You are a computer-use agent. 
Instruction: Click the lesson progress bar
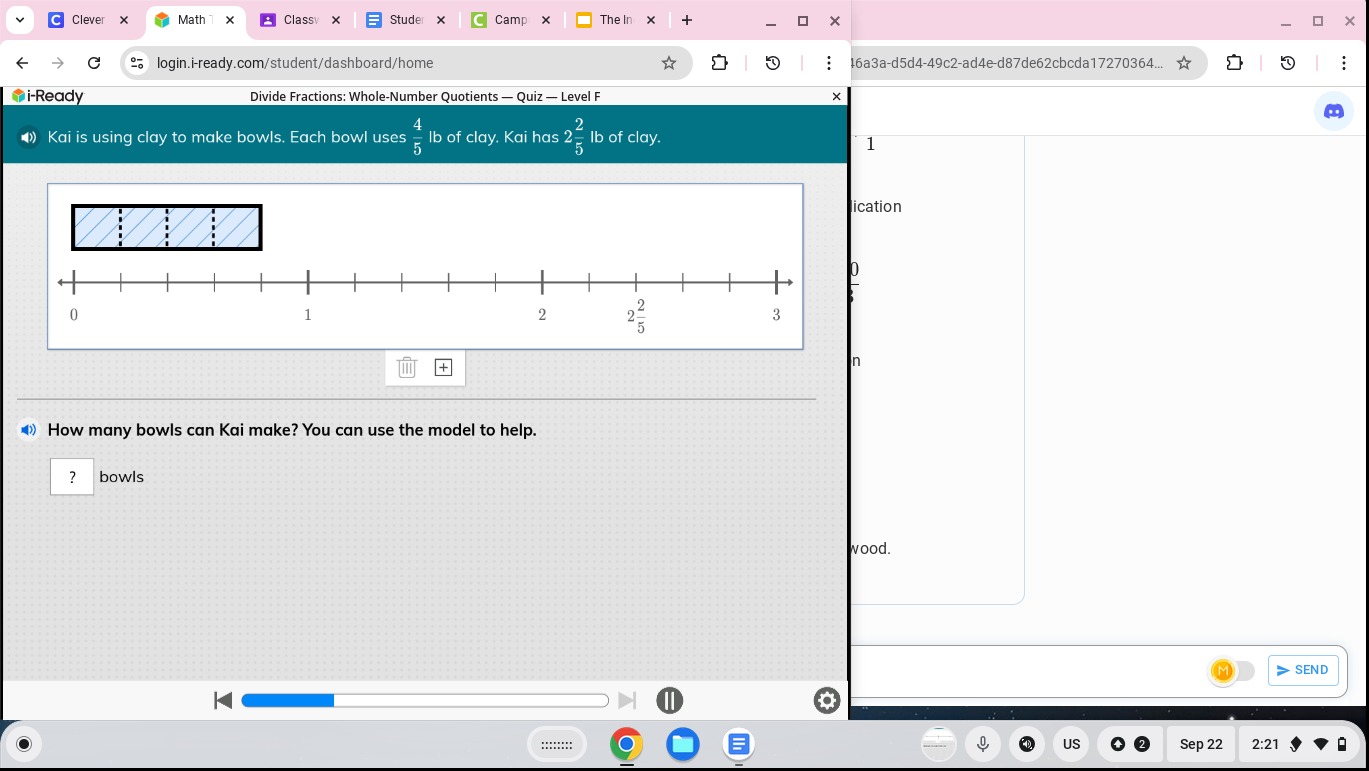click(x=425, y=700)
